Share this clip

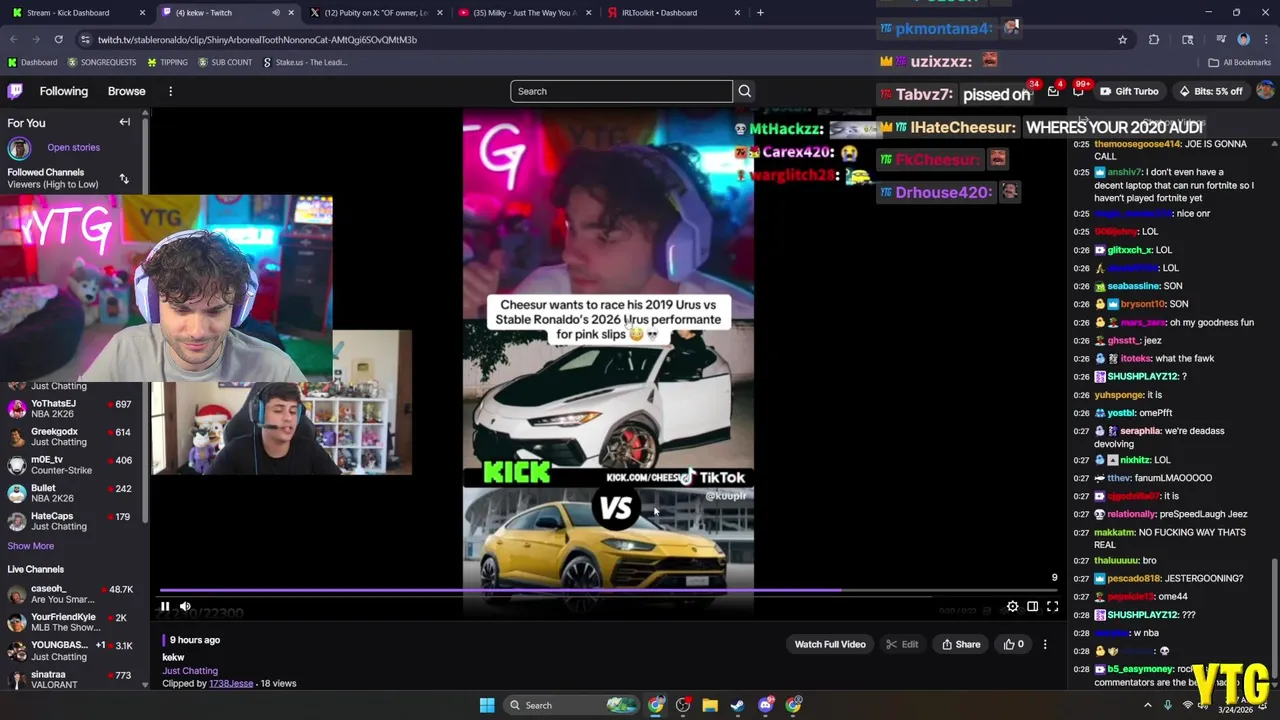click(961, 644)
